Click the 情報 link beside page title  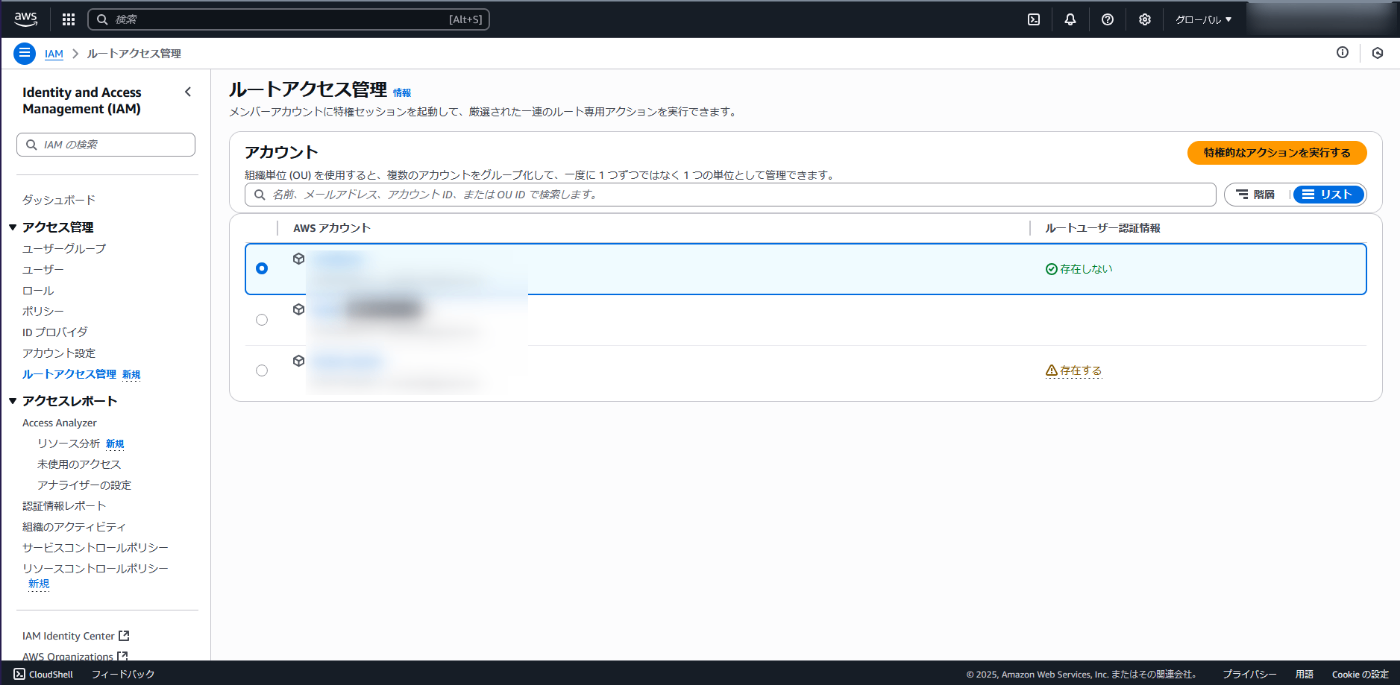pyautogui.click(x=402, y=93)
